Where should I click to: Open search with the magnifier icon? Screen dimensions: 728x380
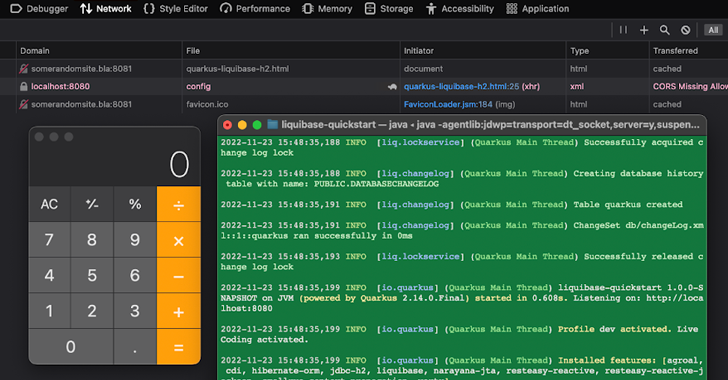pos(665,30)
